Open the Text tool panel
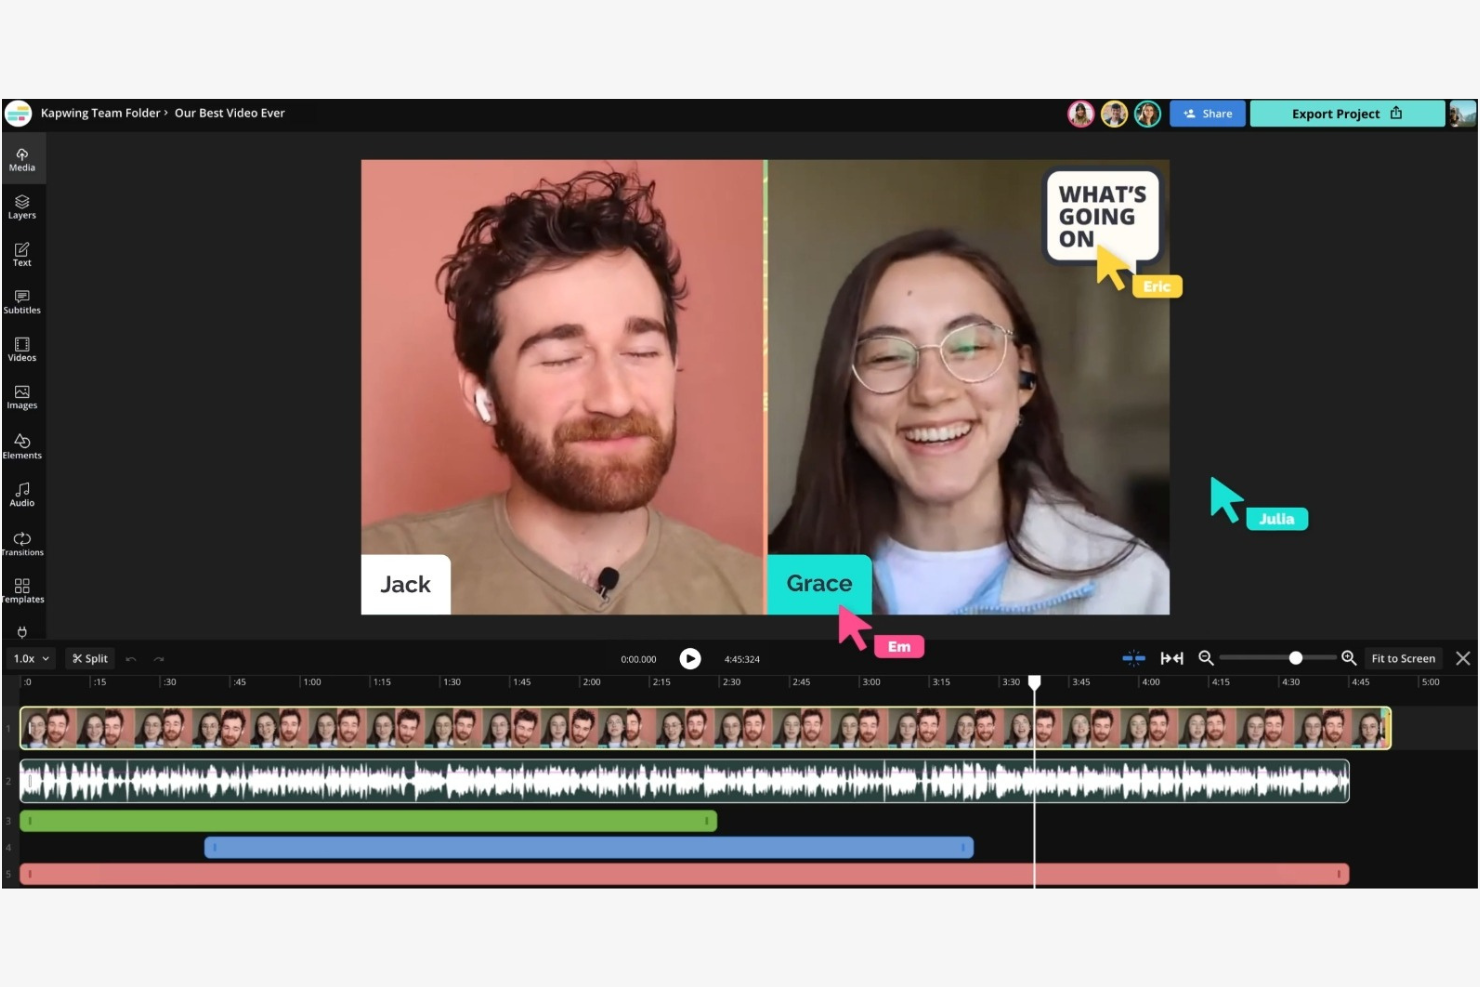Viewport: 1480px width, 987px height. [x=21, y=255]
